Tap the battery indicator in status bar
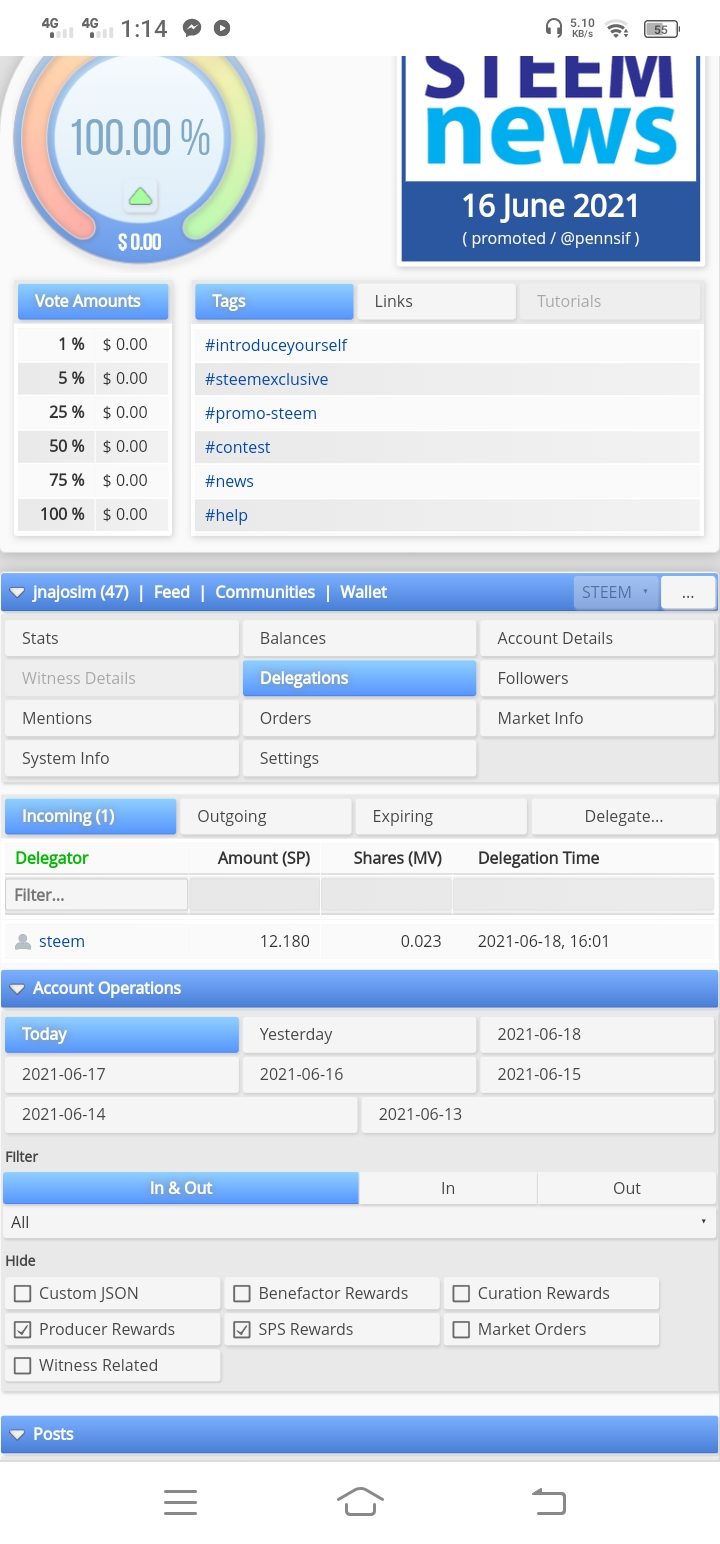 point(661,29)
